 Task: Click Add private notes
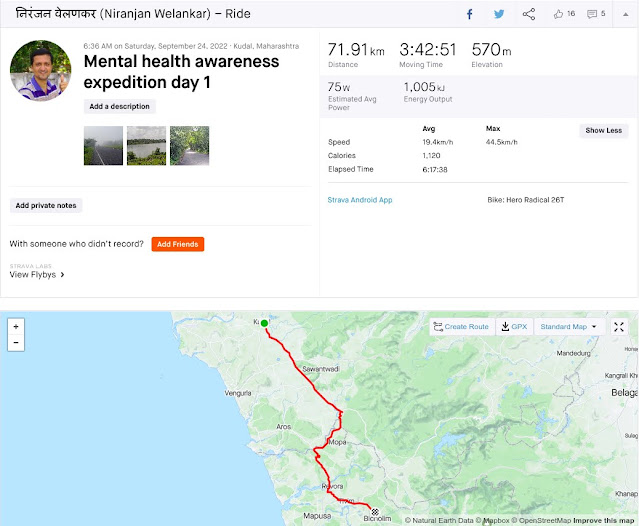tap(46, 206)
